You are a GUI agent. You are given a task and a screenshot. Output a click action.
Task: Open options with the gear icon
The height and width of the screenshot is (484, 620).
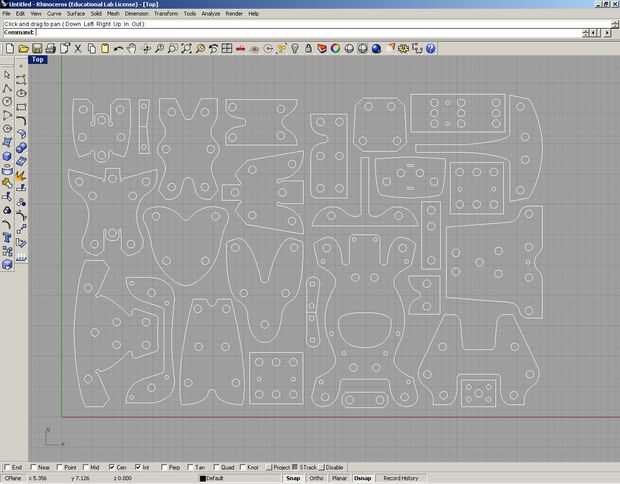coord(403,49)
